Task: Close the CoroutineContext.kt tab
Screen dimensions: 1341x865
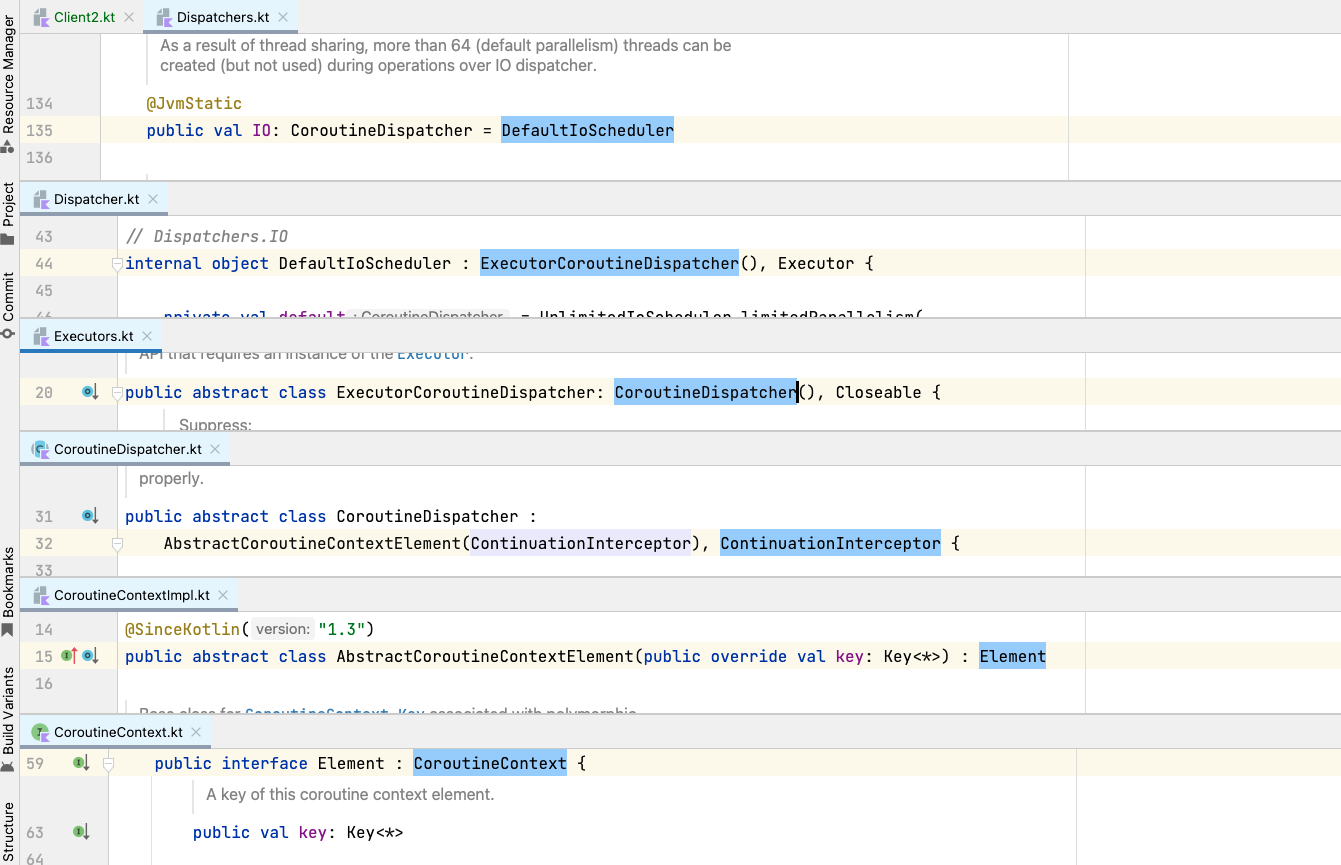Action: pyautogui.click(x=196, y=732)
